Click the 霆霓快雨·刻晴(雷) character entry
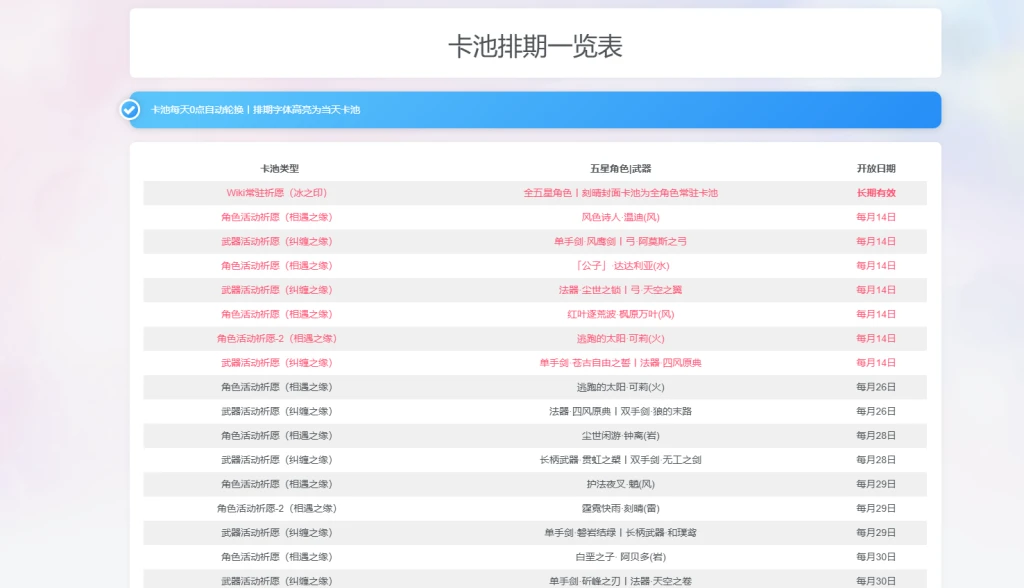Image resolution: width=1024 pixels, height=588 pixels. click(x=620, y=508)
